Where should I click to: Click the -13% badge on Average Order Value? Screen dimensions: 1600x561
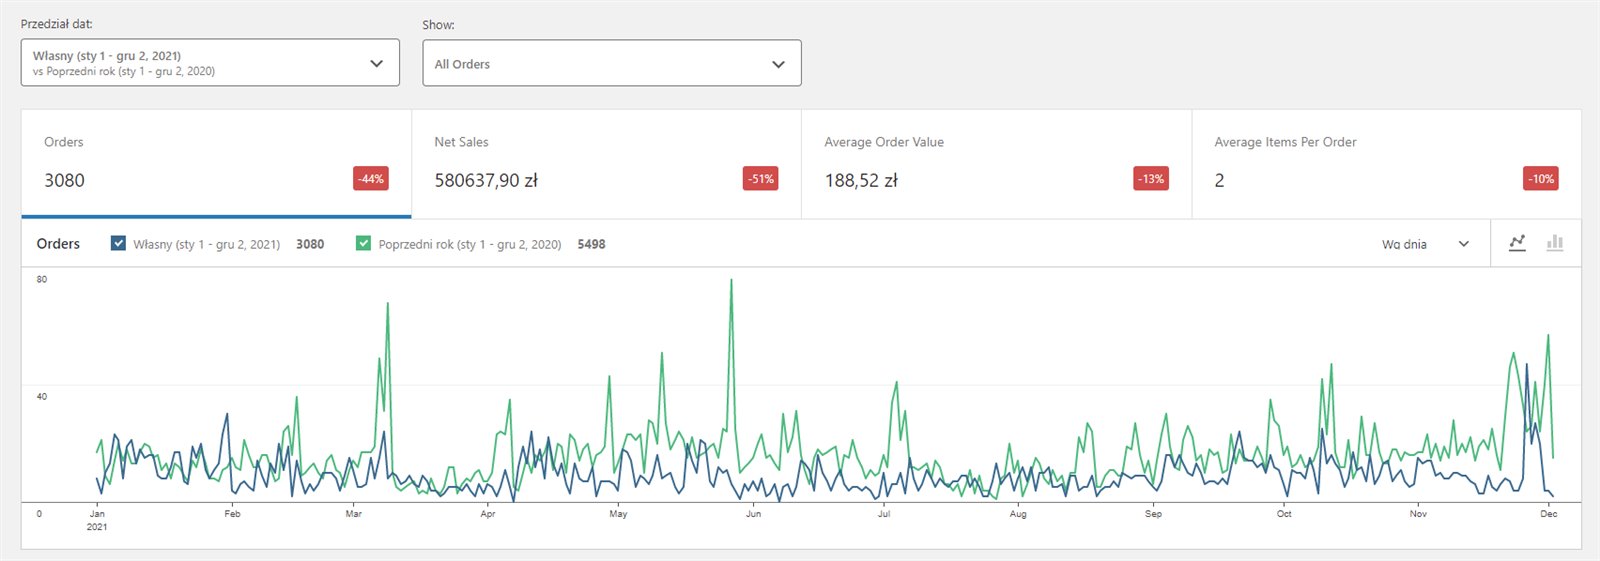pyautogui.click(x=1151, y=179)
